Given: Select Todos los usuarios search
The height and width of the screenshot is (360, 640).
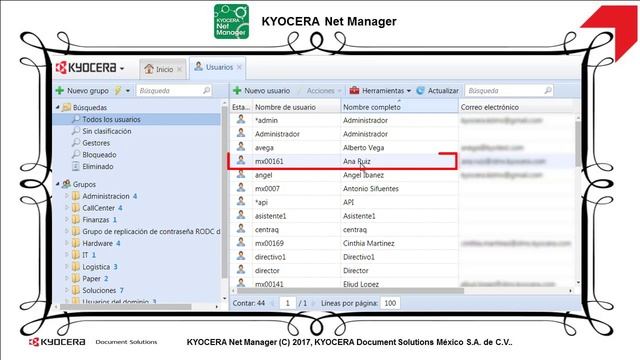Looking at the screenshot, I should 111,119.
